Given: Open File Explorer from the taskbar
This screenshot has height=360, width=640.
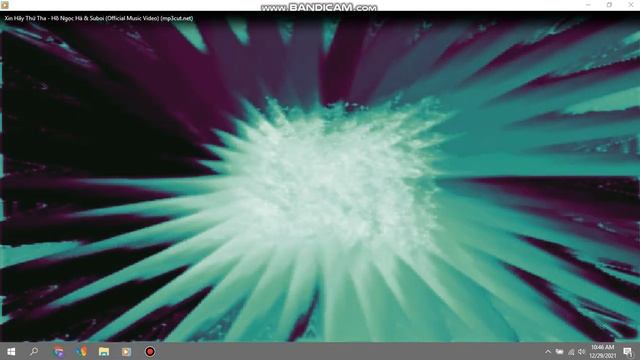Looking at the screenshot, I should 104,351.
